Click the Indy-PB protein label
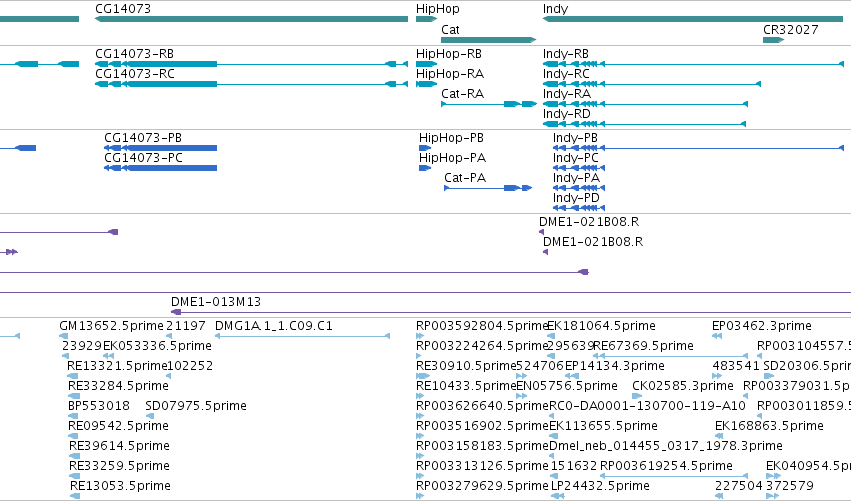 coord(575,138)
